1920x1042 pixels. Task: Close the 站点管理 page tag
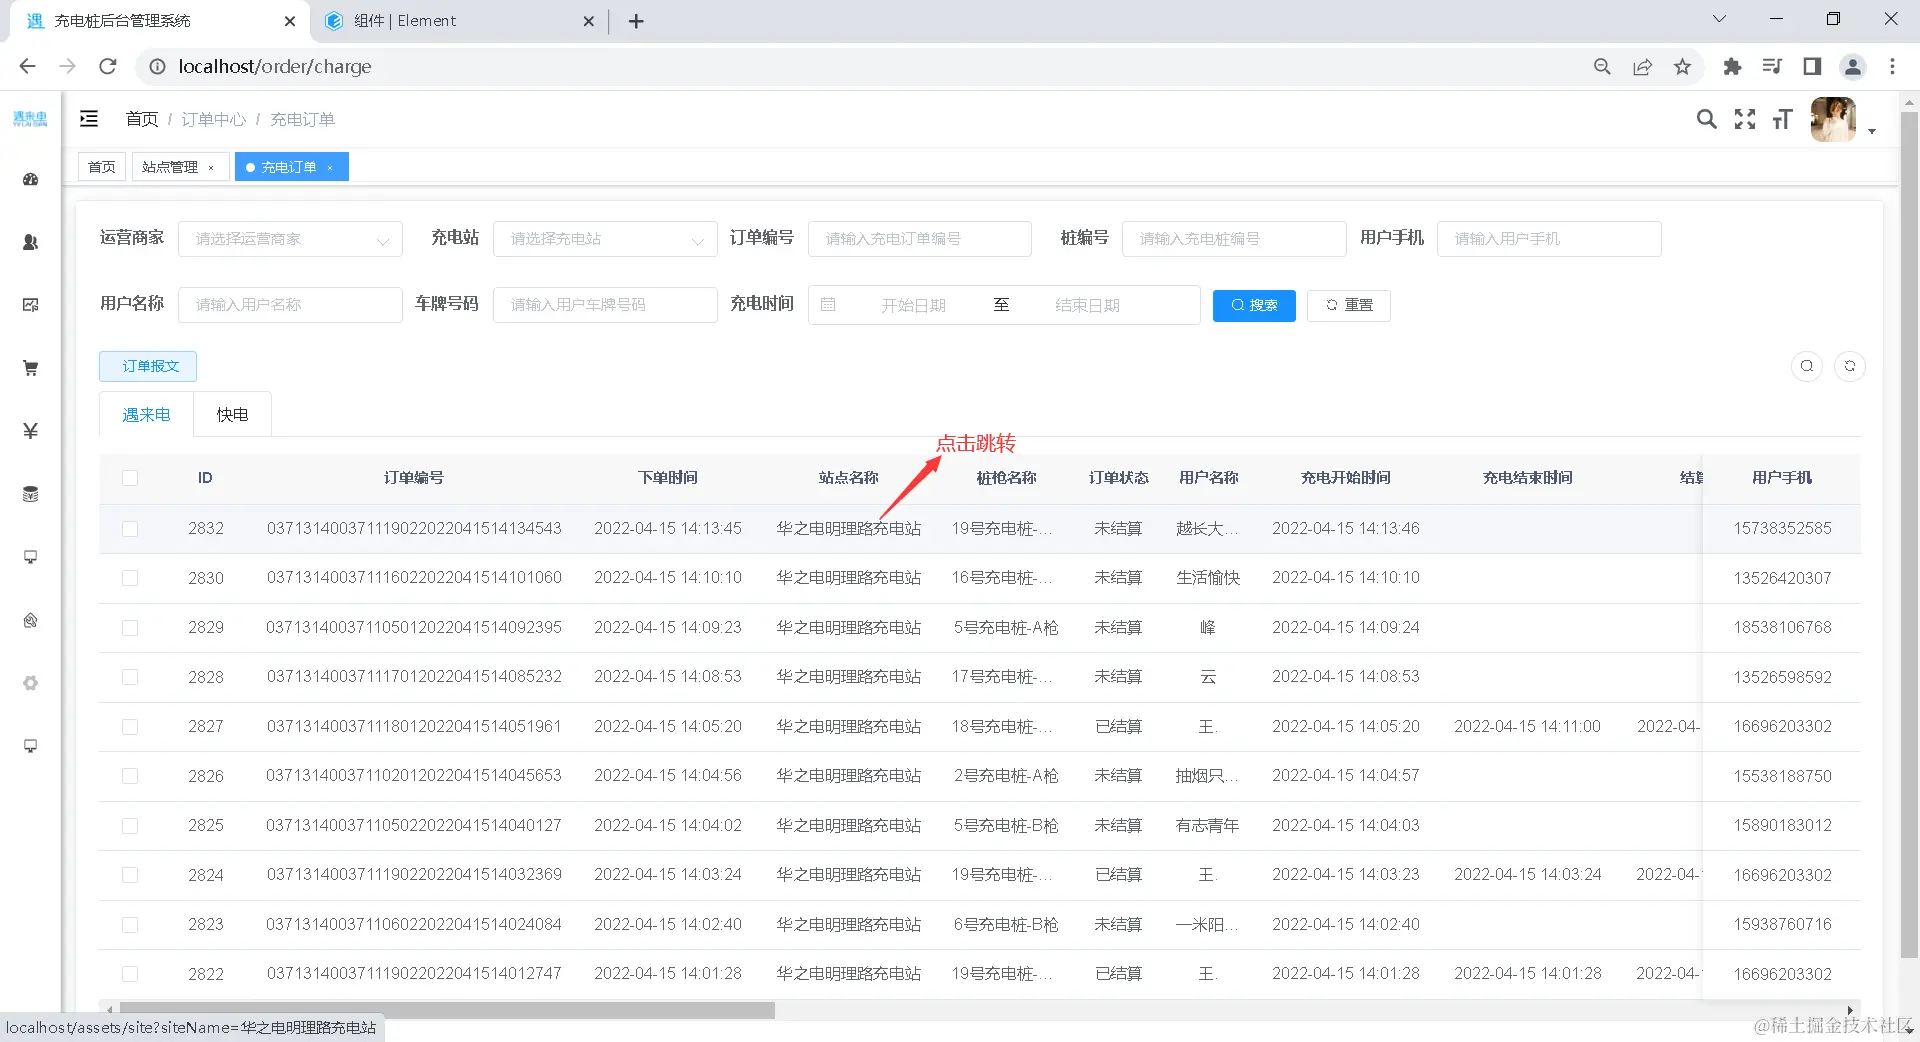pos(211,168)
